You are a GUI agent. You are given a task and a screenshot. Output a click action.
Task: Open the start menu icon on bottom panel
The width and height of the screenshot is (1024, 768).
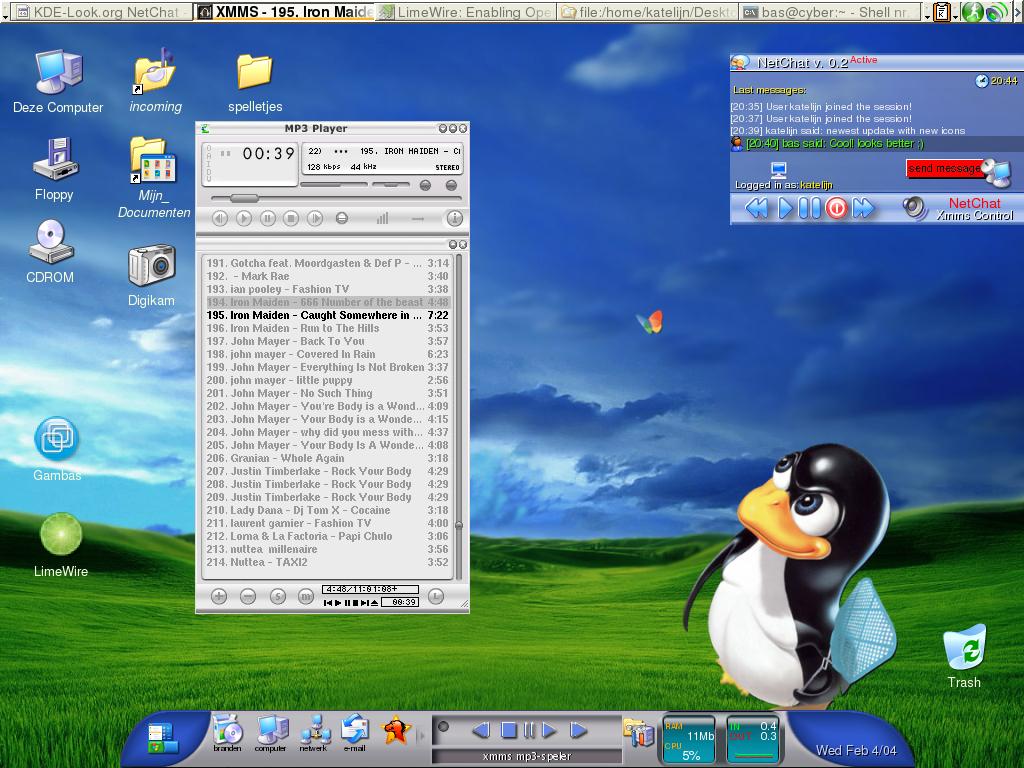tap(161, 738)
